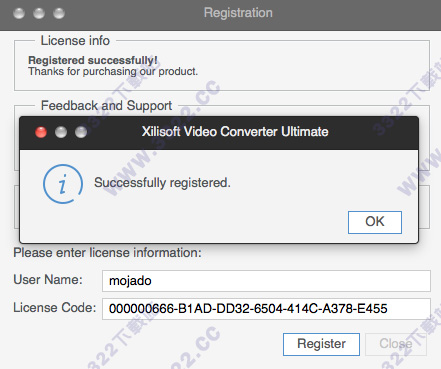Screen dimensions: 441x369
Task: Close the Xilisoft dialog with the red button
Action: [41, 132]
